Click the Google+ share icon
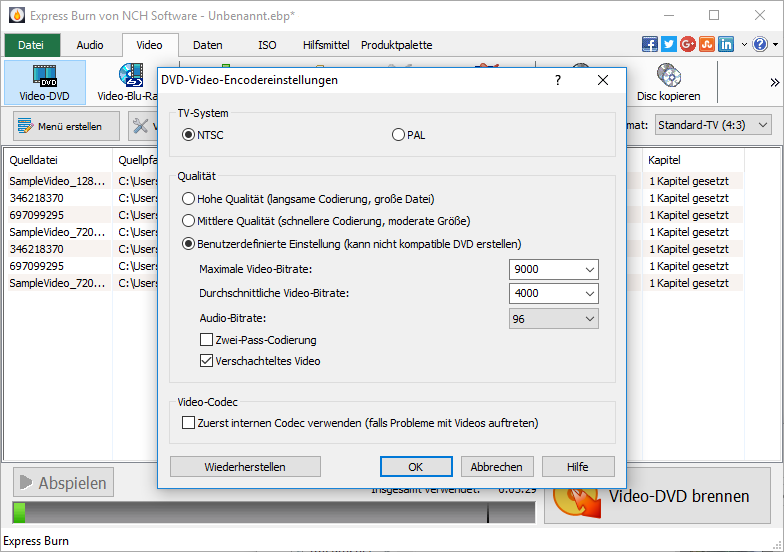The image size is (784, 552). click(688, 44)
